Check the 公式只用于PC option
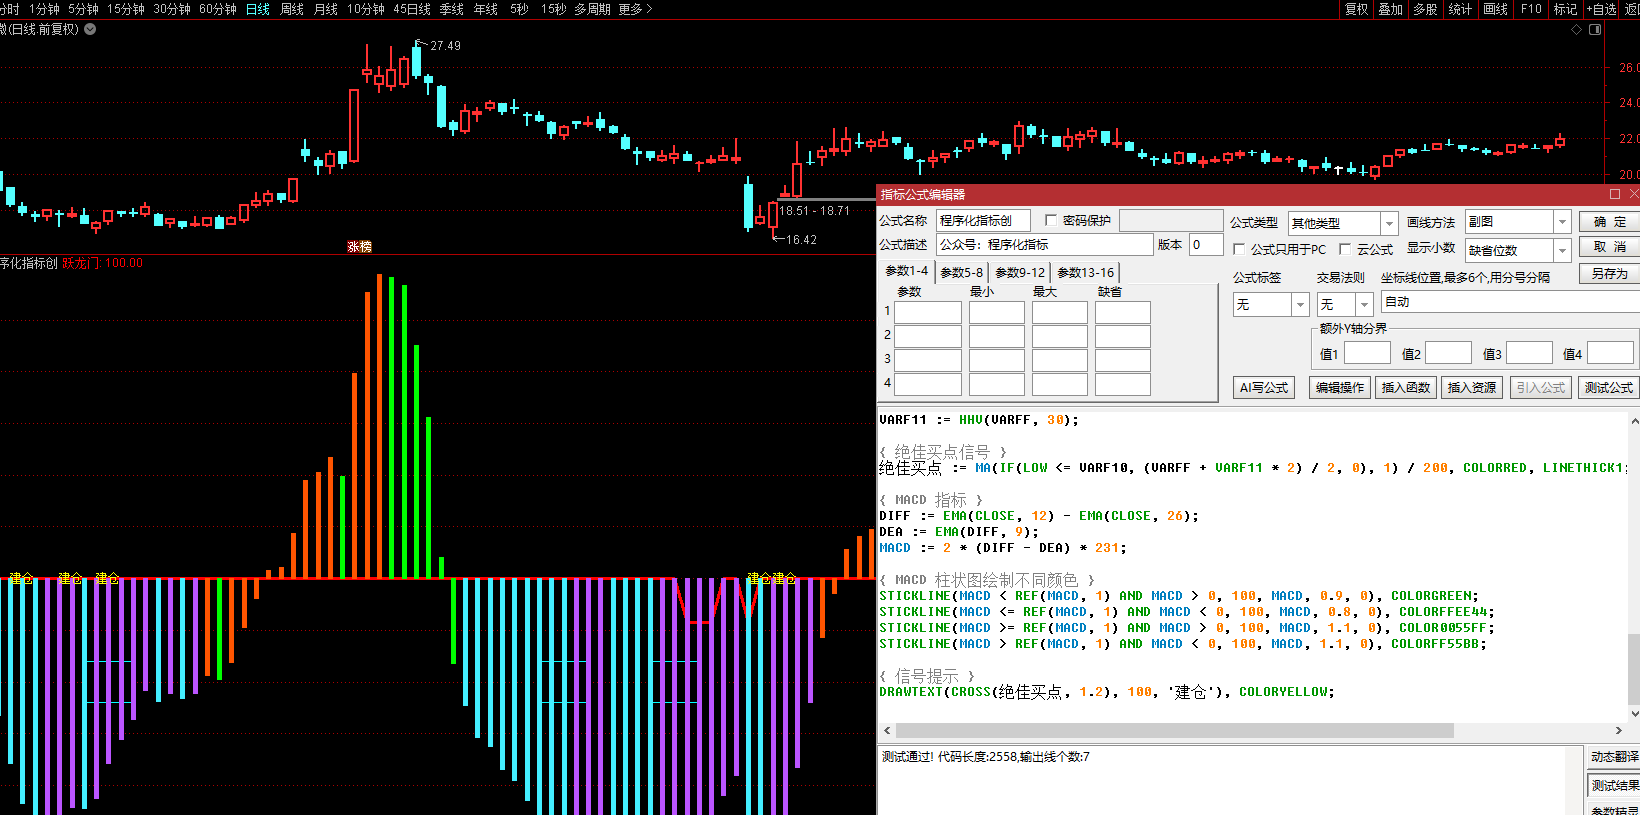Image resolution: width=1640 pixels, height=815 pixels. click(x=1240, y=249)
